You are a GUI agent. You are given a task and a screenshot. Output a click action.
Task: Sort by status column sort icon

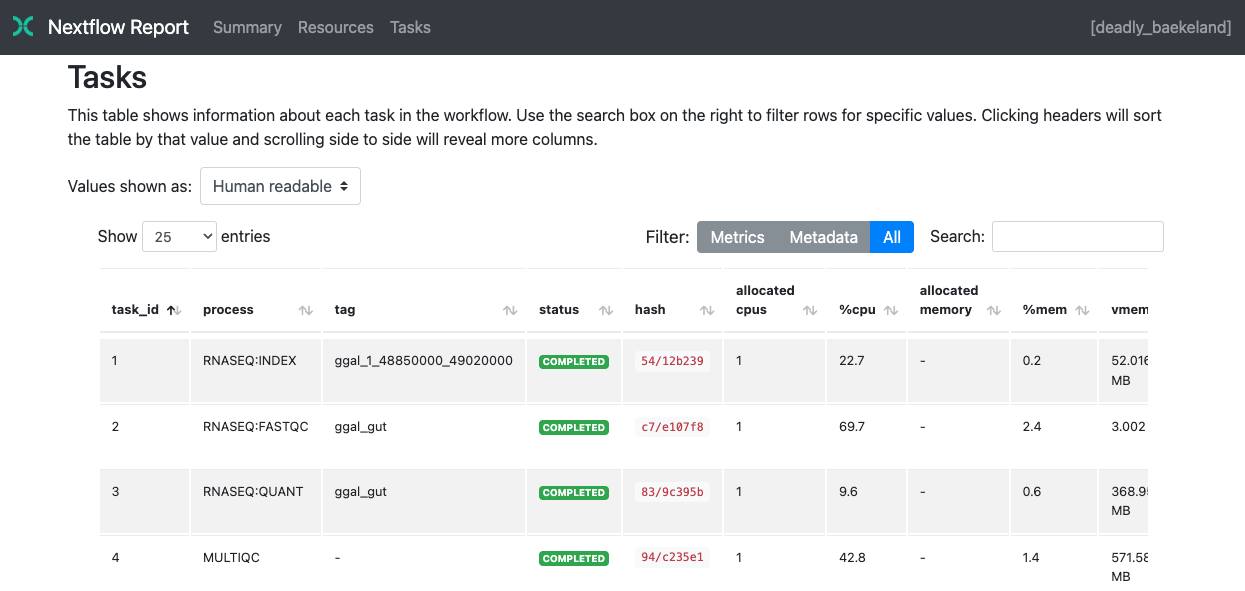606,310
